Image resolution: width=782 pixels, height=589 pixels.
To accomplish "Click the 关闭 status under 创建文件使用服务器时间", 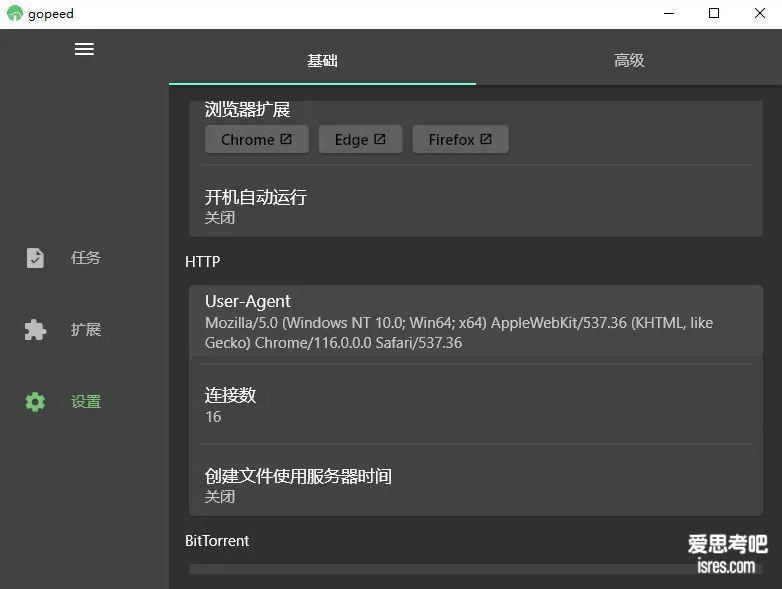I will (x=219, y=497).
